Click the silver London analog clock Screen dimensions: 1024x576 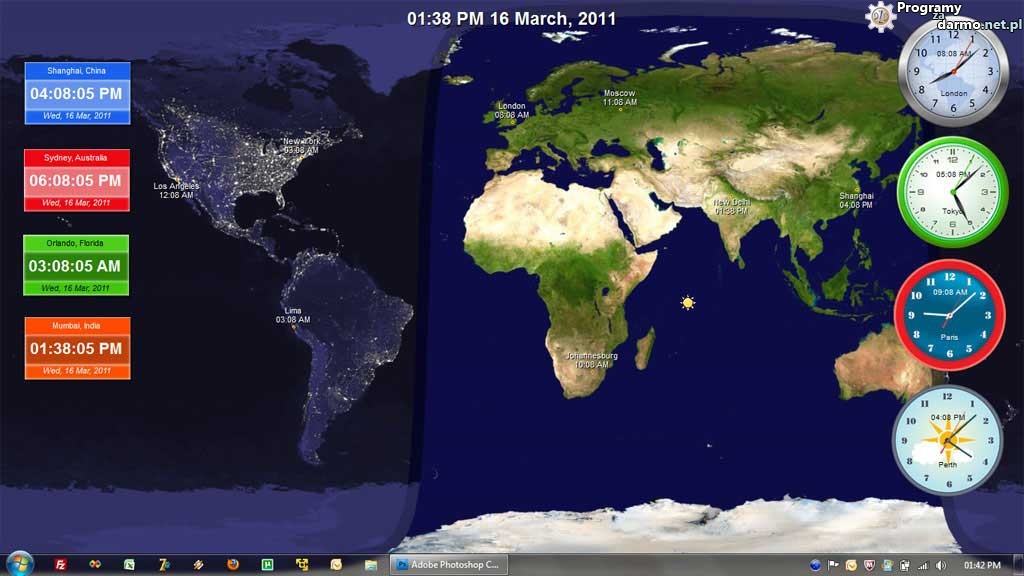952,69
